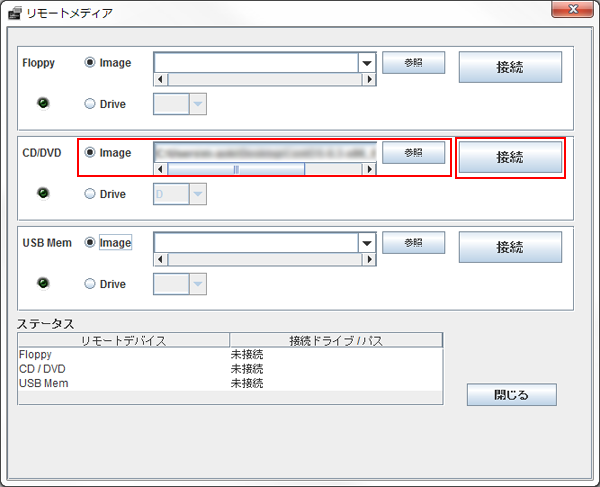
Task: Click CD/DVD path scroll left arrow
Action: point(160,169)
